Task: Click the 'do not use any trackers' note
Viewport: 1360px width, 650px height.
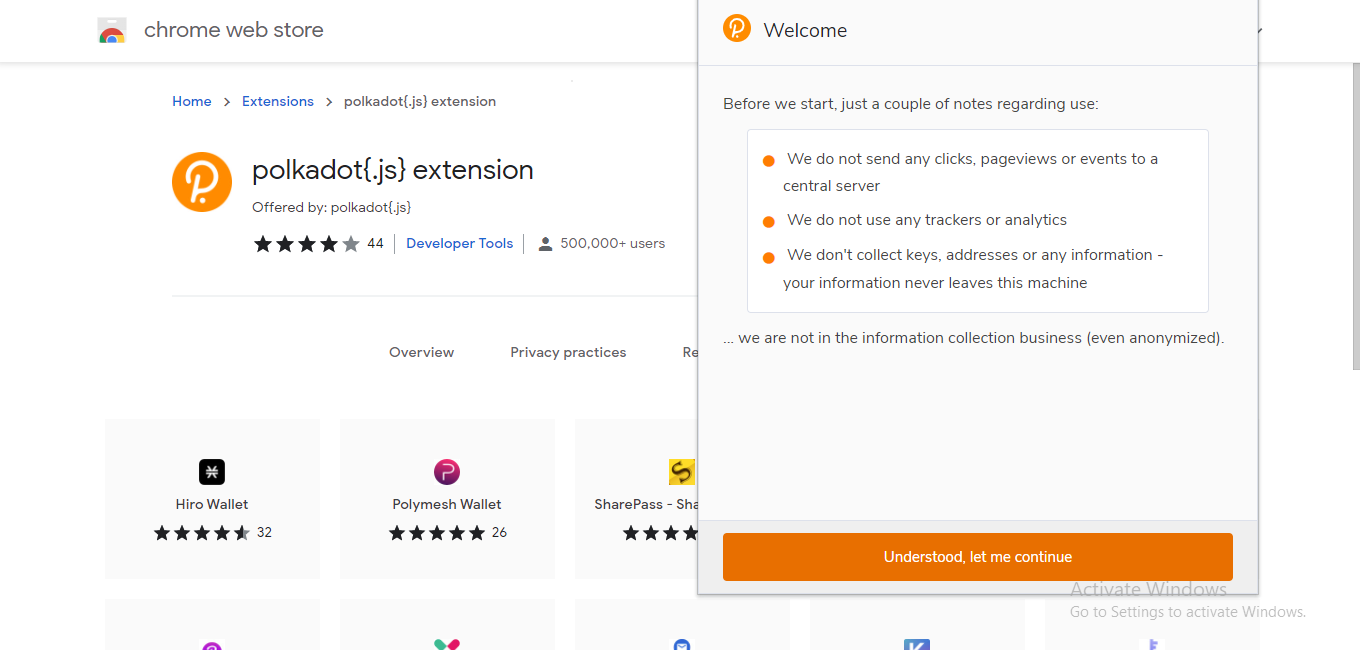Action: click(927, 220)
